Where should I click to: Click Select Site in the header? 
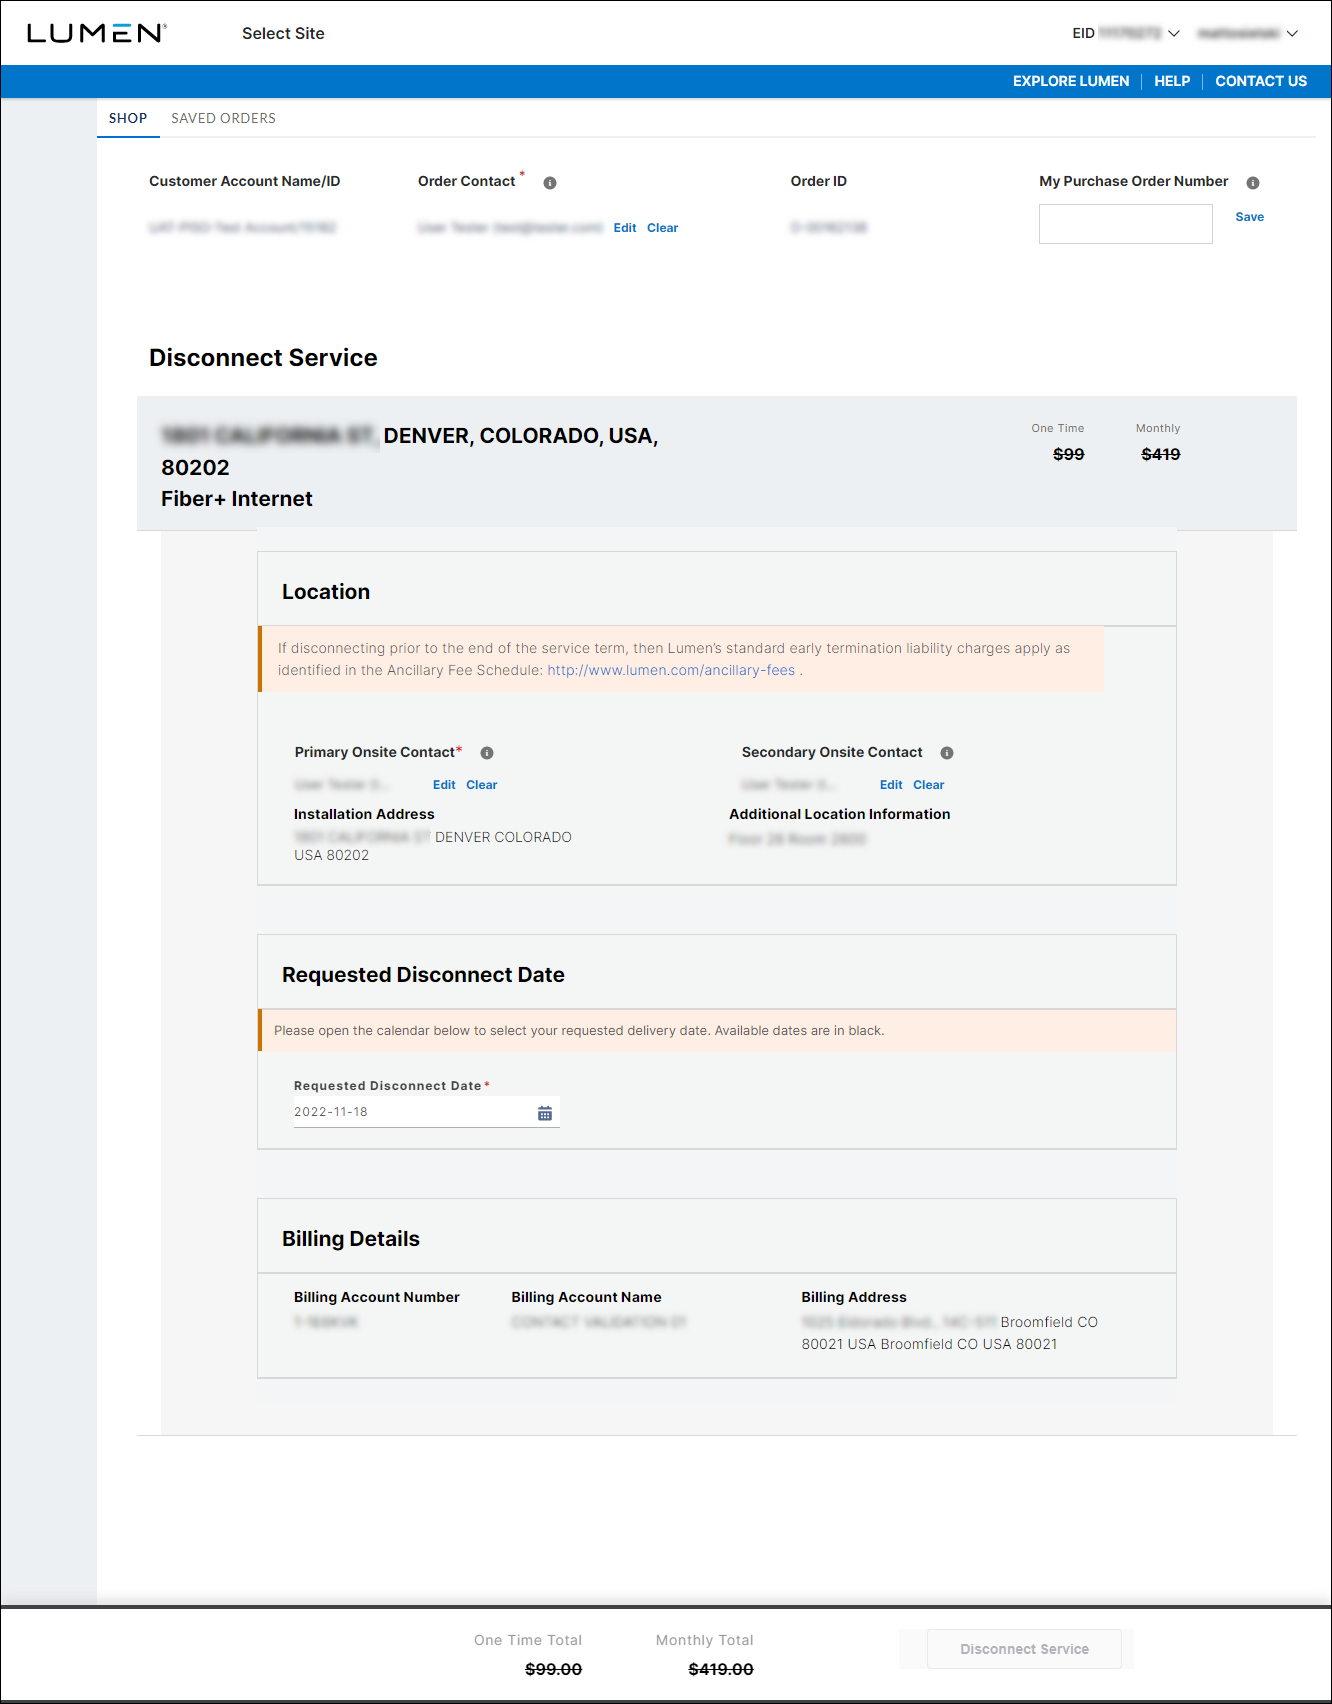pyautogui.click(x=283, y=33)
